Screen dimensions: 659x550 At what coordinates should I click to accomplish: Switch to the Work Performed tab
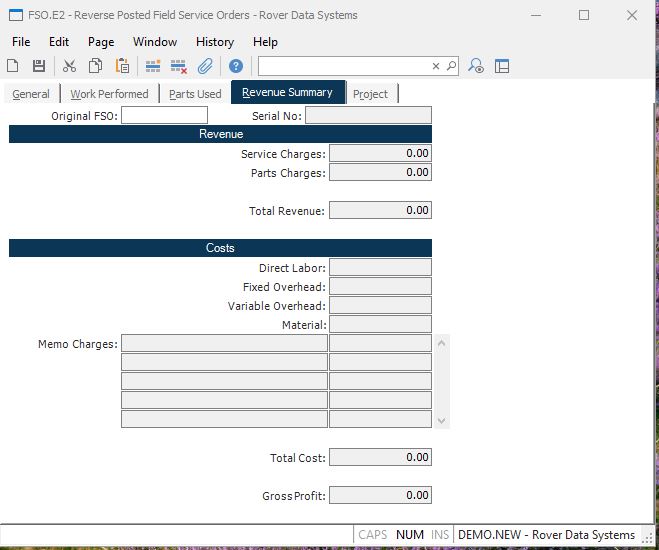[109, 94]
